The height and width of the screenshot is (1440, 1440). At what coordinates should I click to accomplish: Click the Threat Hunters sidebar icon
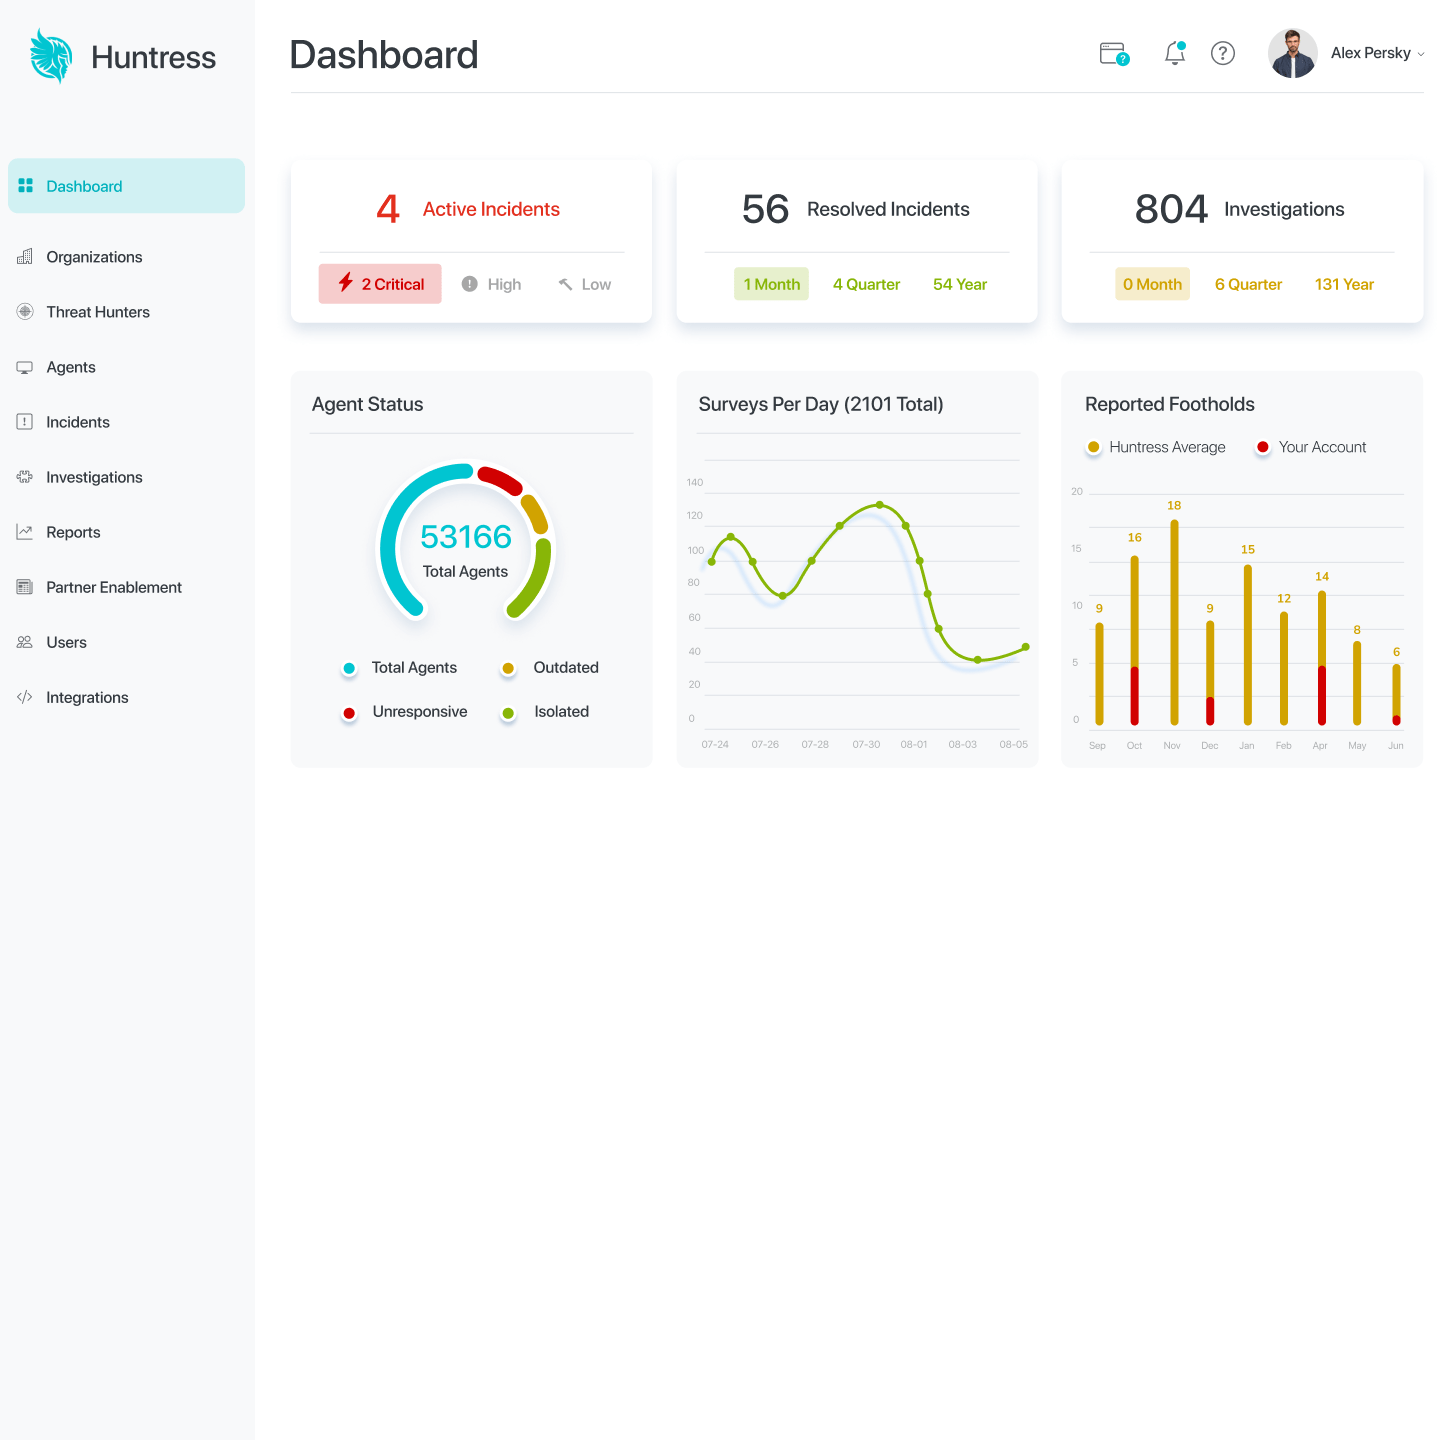(25, 312)
